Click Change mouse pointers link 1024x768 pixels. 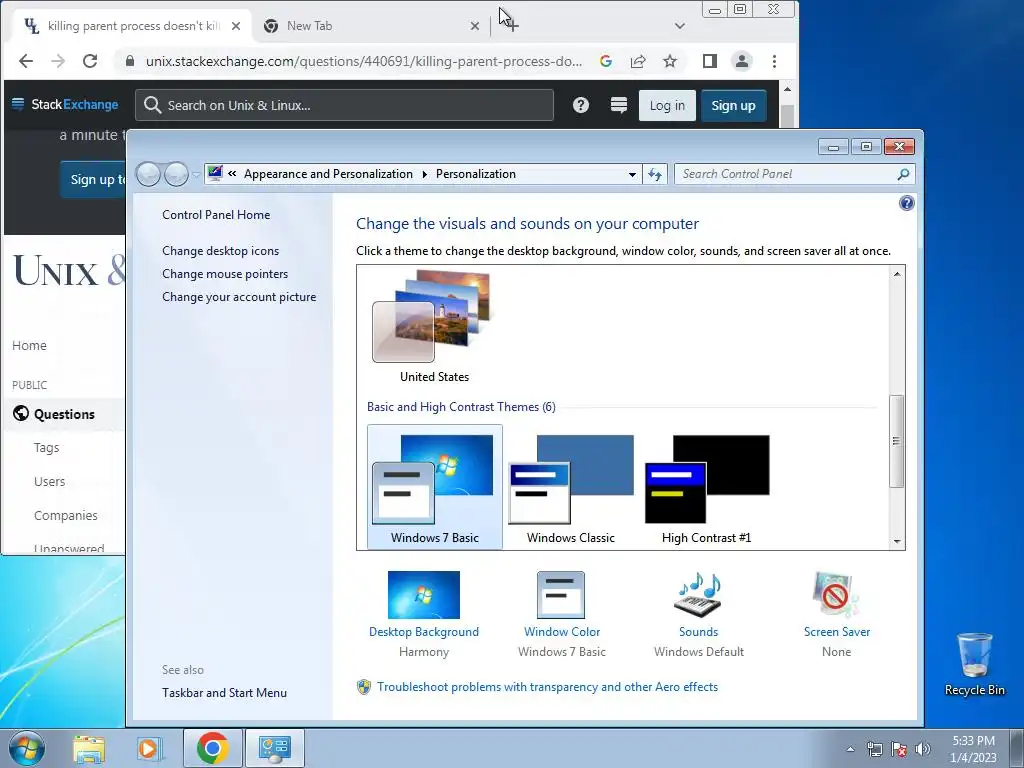coord(225,274)
